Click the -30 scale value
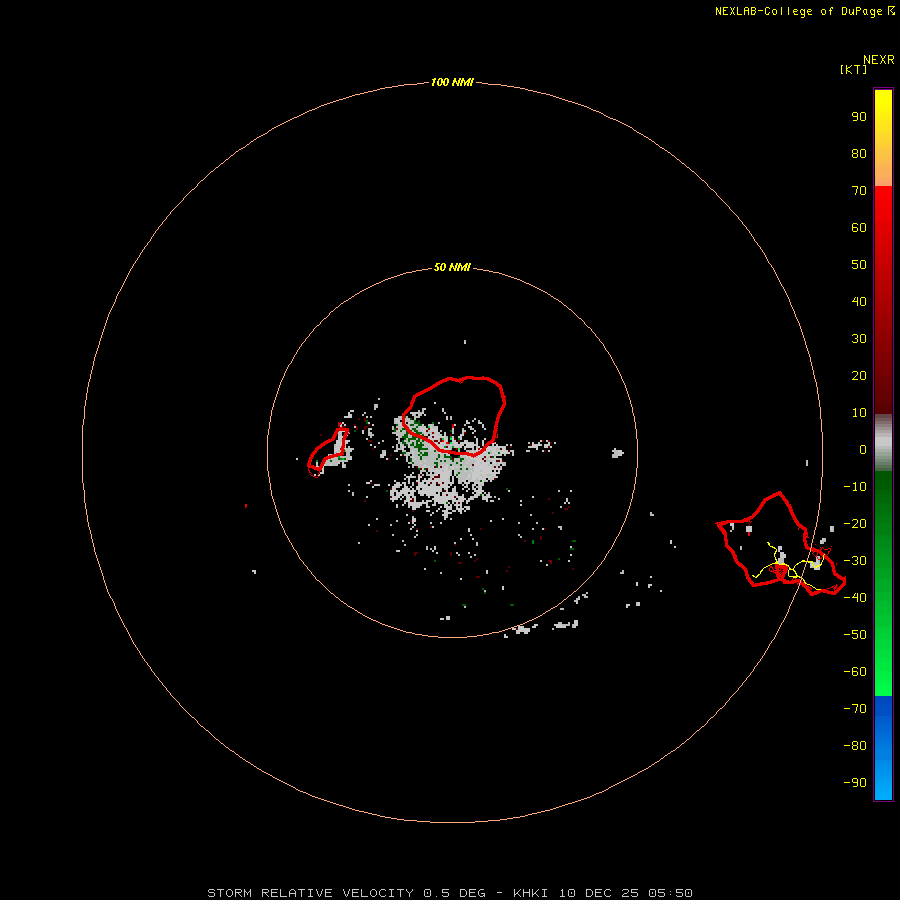The height and width of the screenshot is (900, 900). point(855,561)
